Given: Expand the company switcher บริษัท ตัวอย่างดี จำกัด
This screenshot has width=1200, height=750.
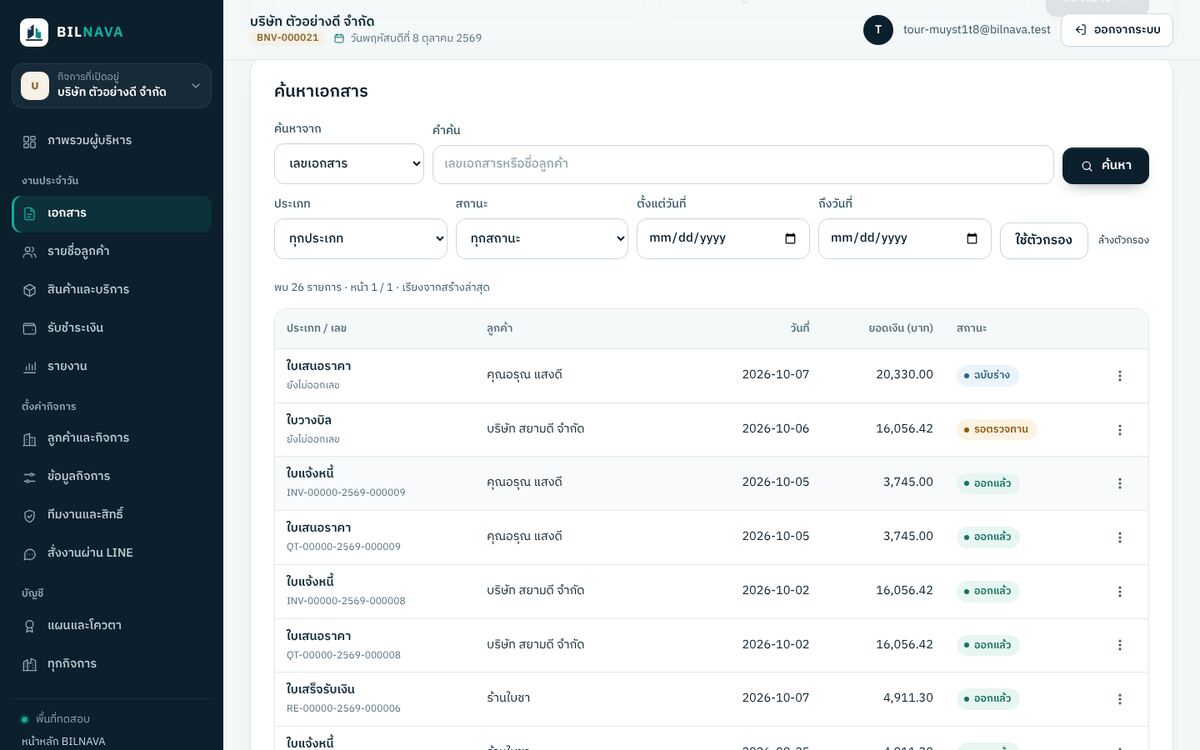Looking at the screenshot, I should click(112, 86).
